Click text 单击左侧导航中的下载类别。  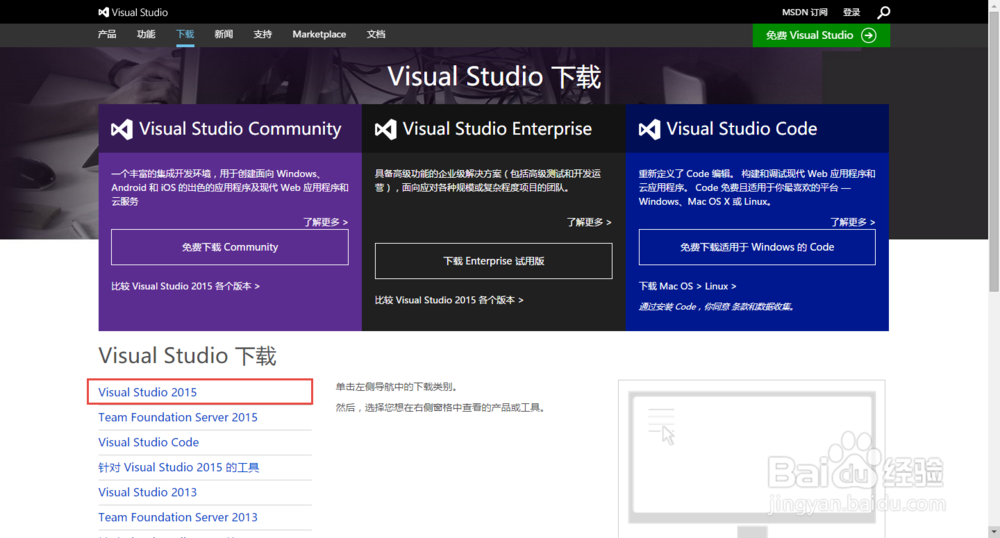tap(397, 386)
